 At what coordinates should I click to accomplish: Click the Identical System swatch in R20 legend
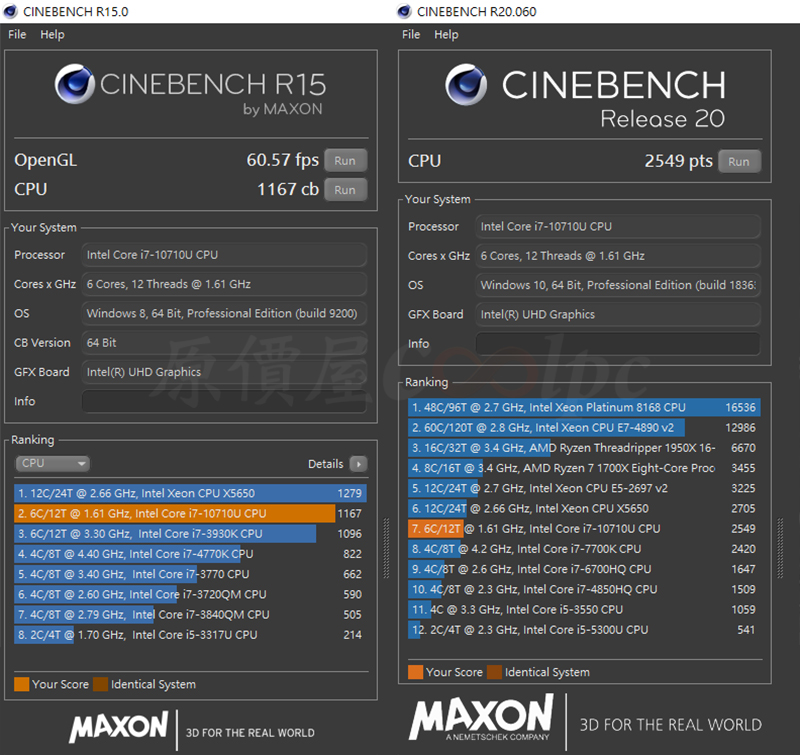click(x=494, y=672)
